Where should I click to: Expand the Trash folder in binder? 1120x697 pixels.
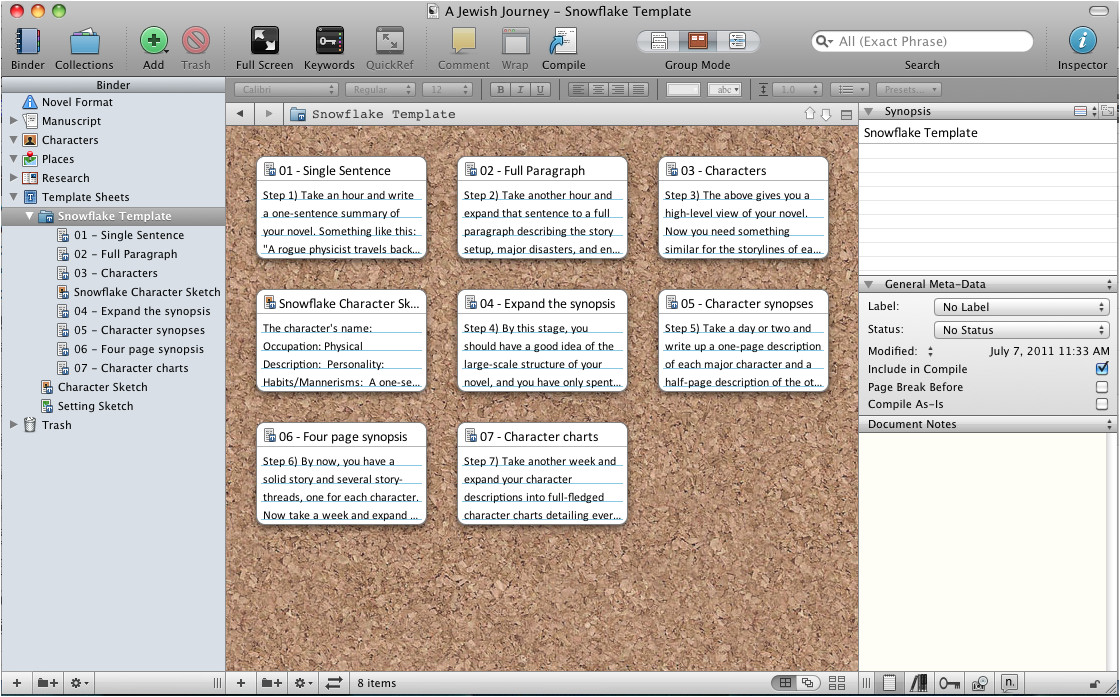14,425
